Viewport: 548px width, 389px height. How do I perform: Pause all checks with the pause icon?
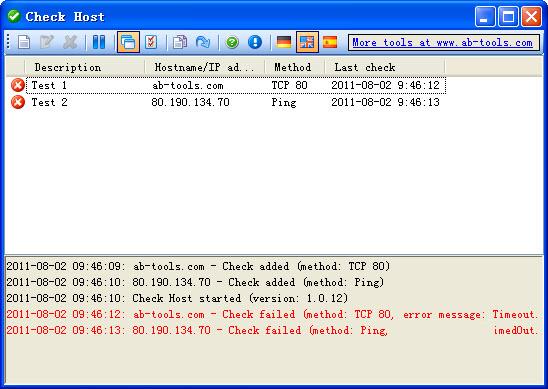click(x=99, y=42)
